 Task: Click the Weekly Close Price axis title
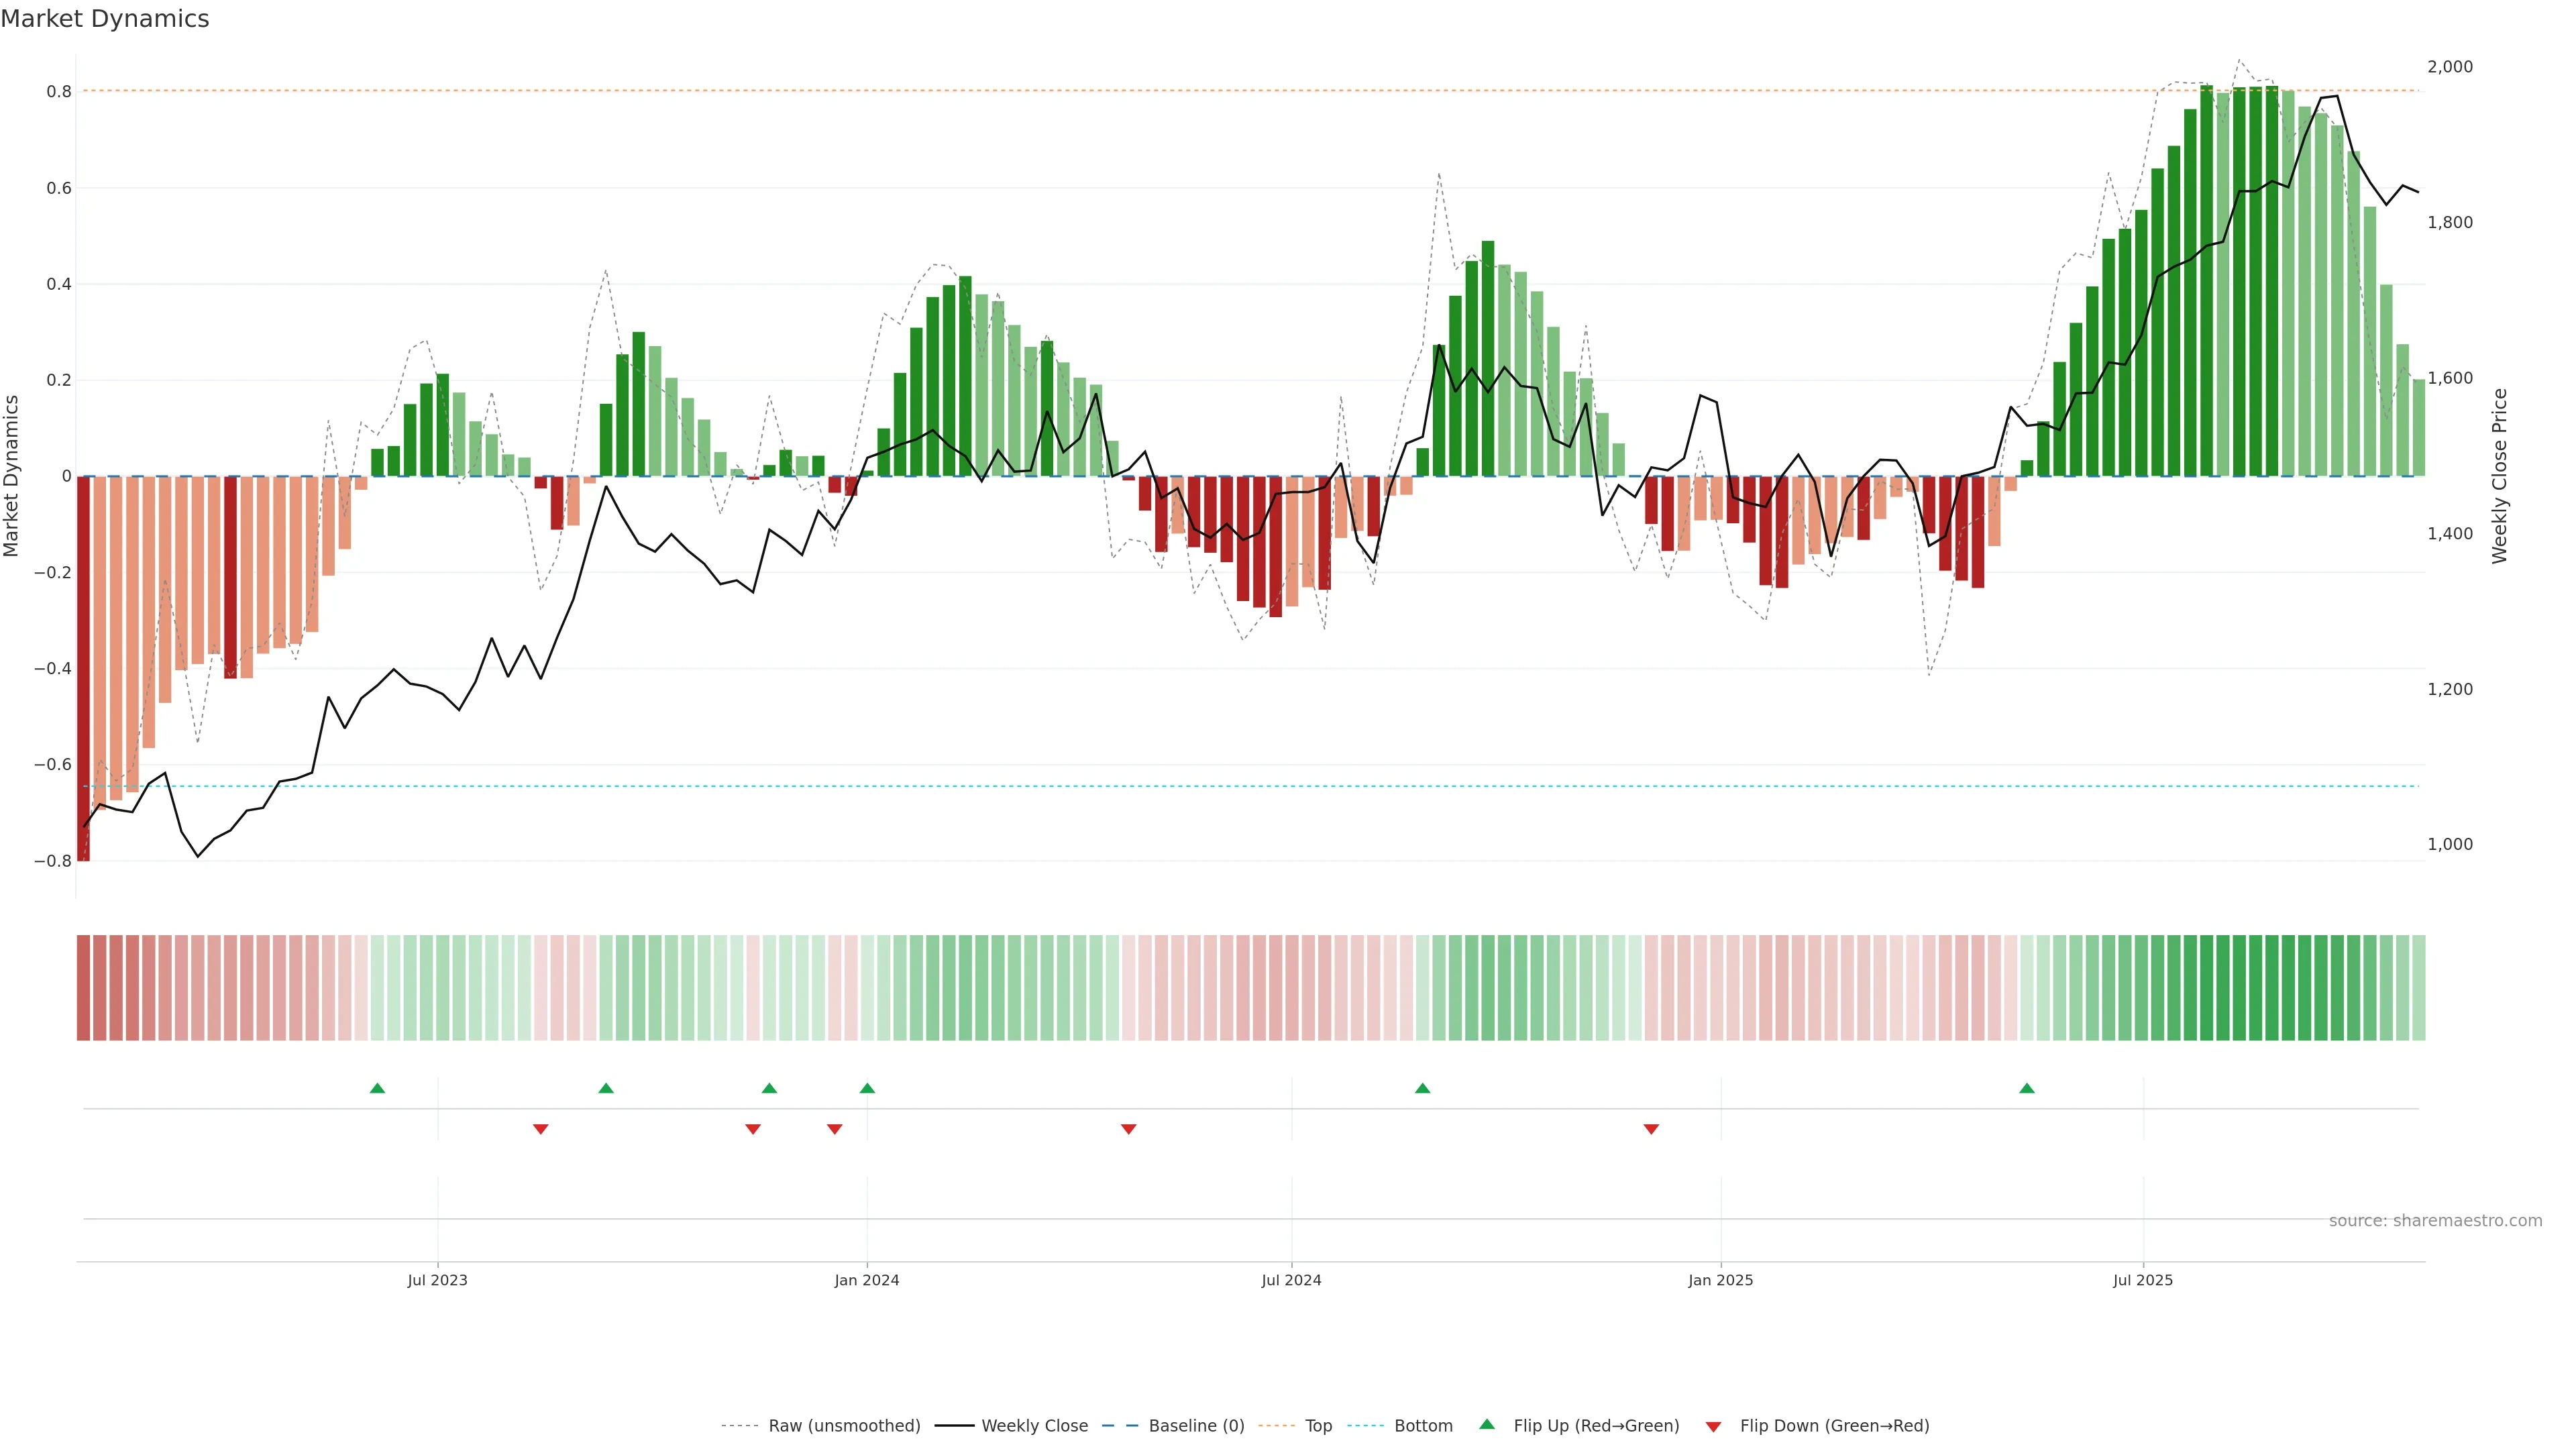[2499, 476]
